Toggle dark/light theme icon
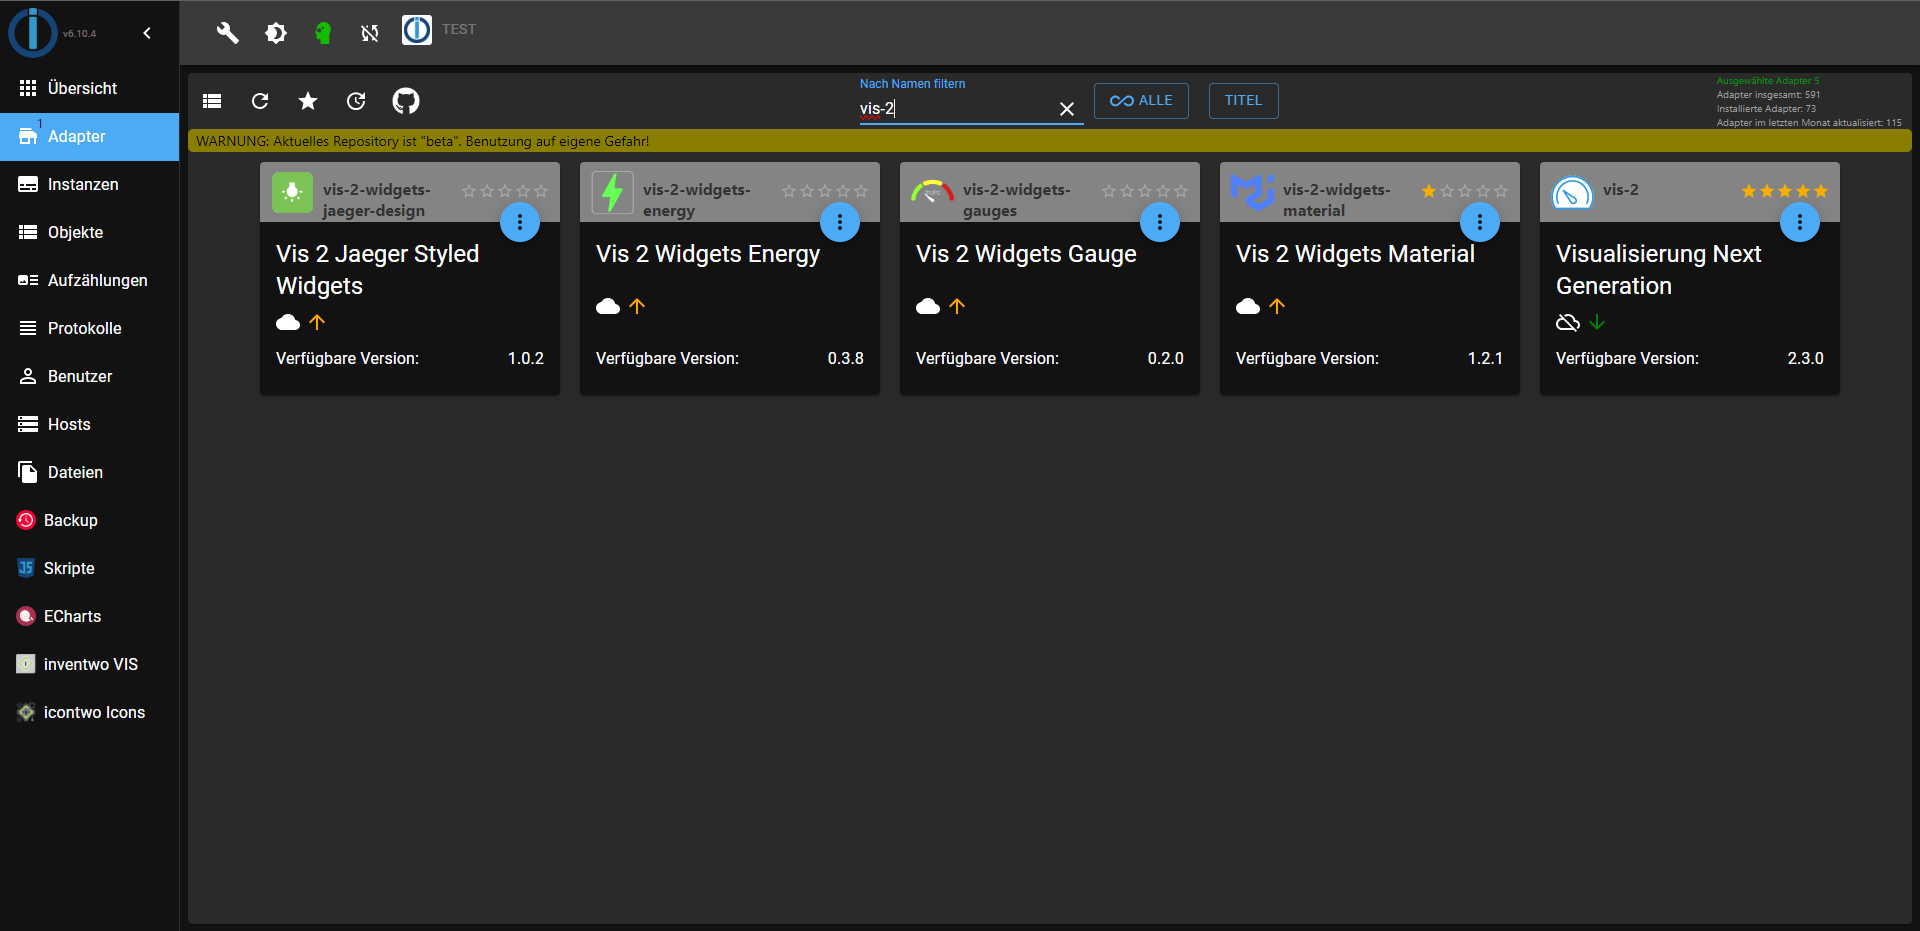The height and width of the screenshot is (931, 1920). (x=276, y=33)
